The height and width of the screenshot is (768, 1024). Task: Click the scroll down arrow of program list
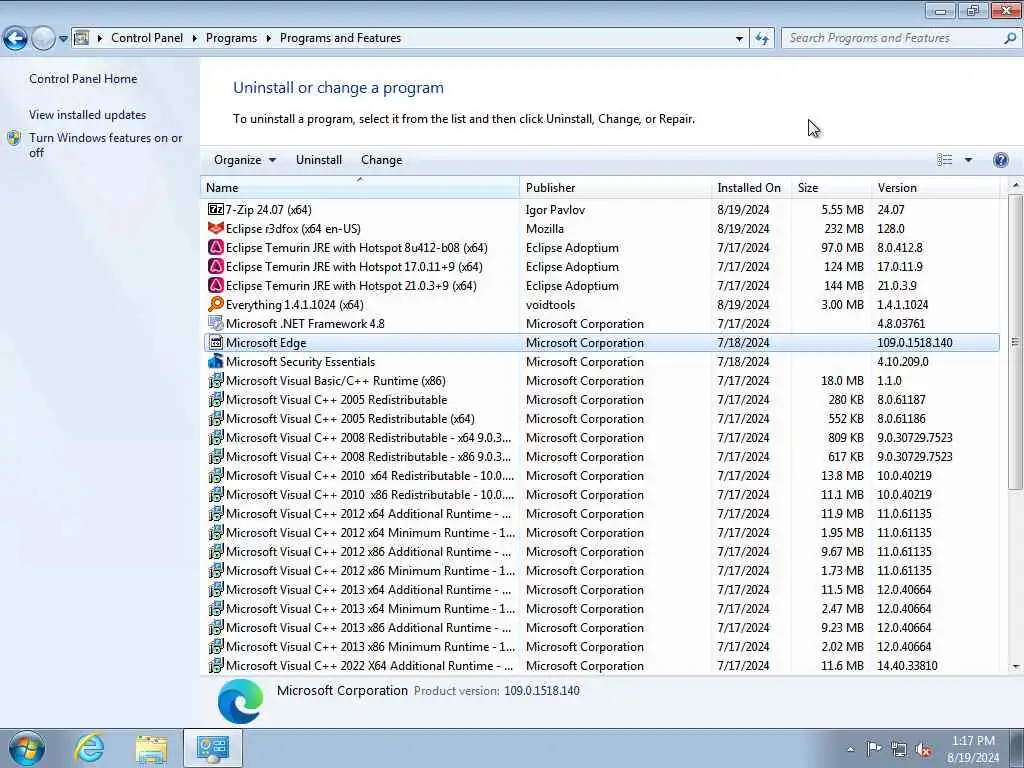tap(1016, 666)
